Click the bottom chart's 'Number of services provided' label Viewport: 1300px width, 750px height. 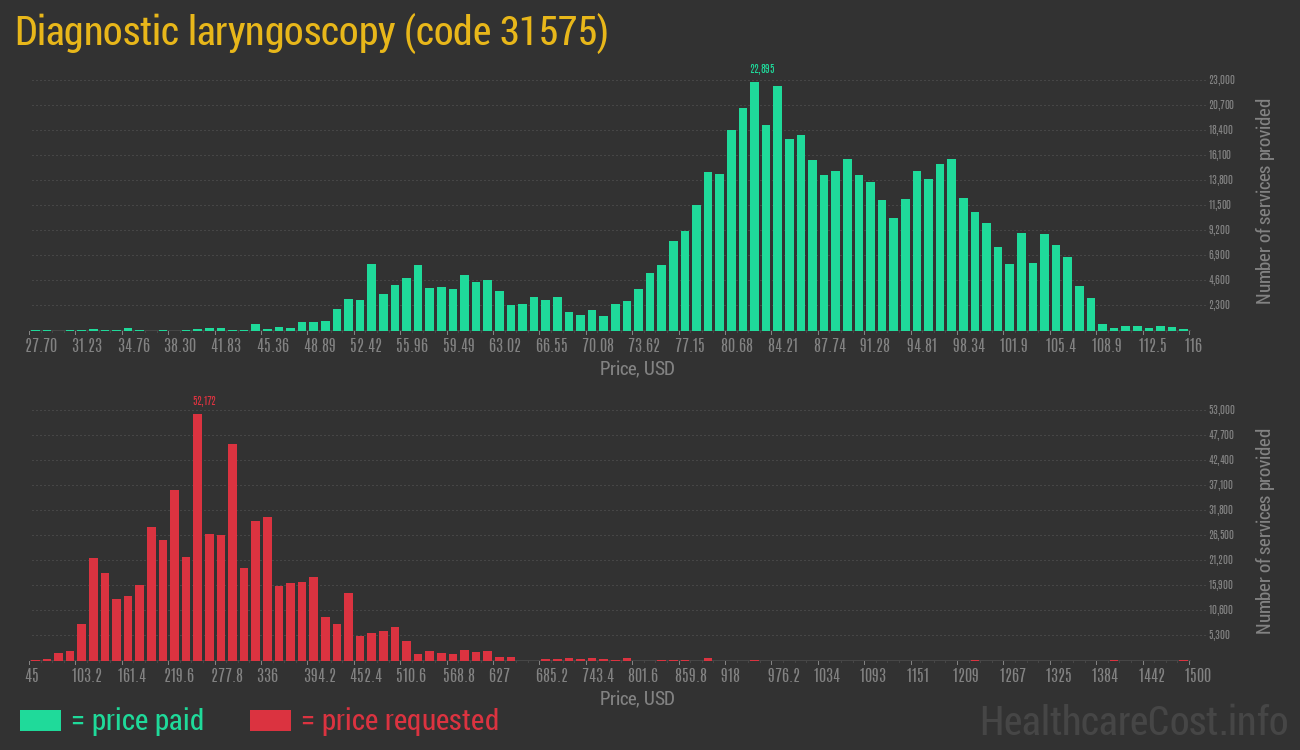(1264, 531)
